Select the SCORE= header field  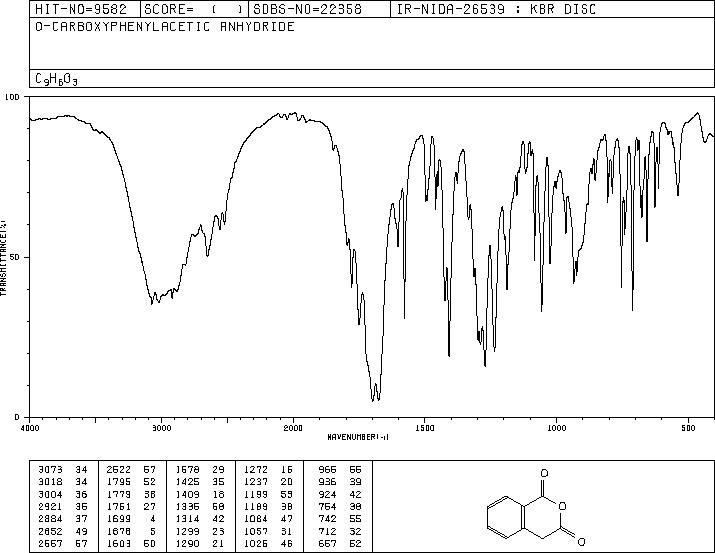tap(194, 9)
